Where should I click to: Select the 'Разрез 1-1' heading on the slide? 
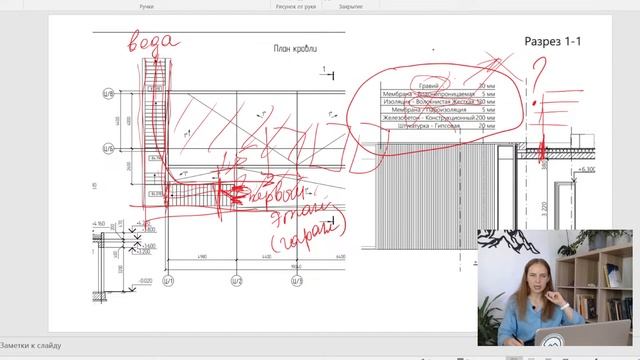tap(553, 41)
